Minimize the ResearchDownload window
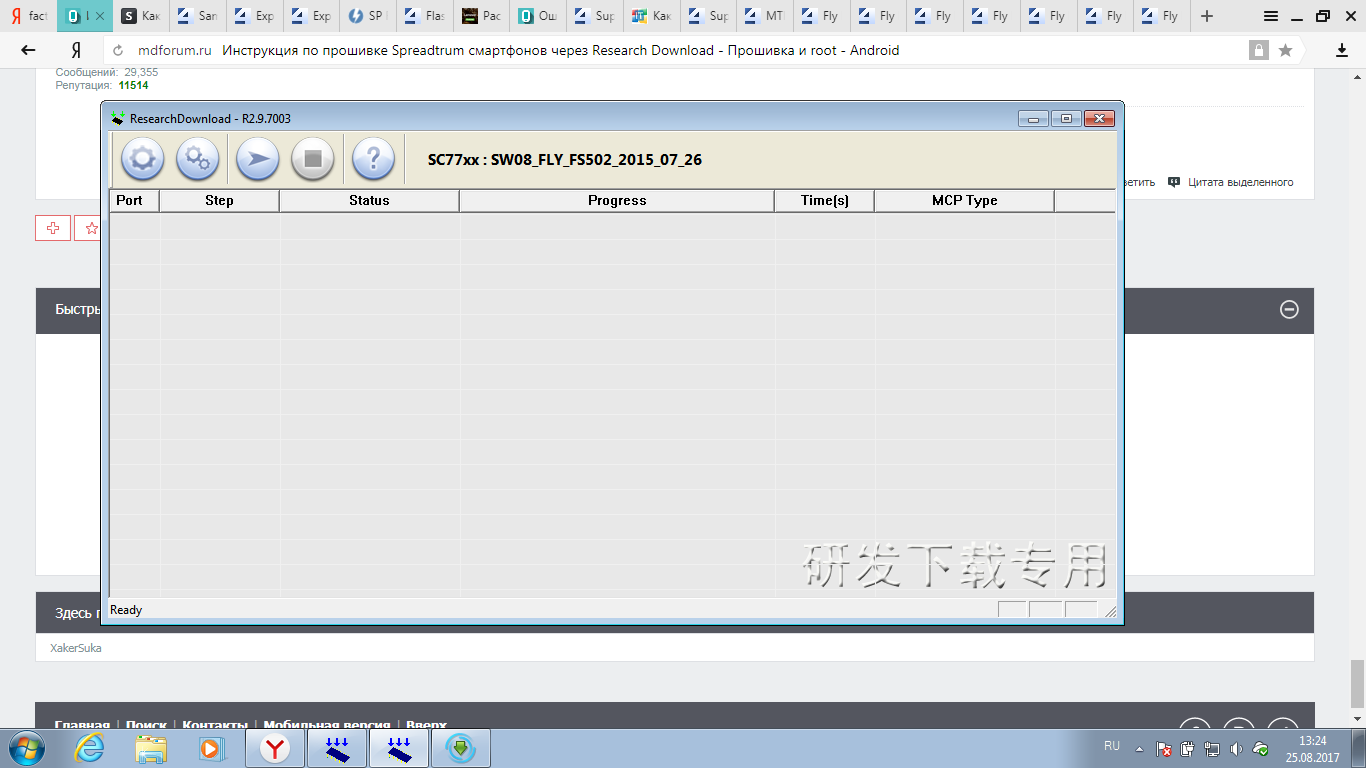This screenshot has height=768, width=1366. (1033, 119)
